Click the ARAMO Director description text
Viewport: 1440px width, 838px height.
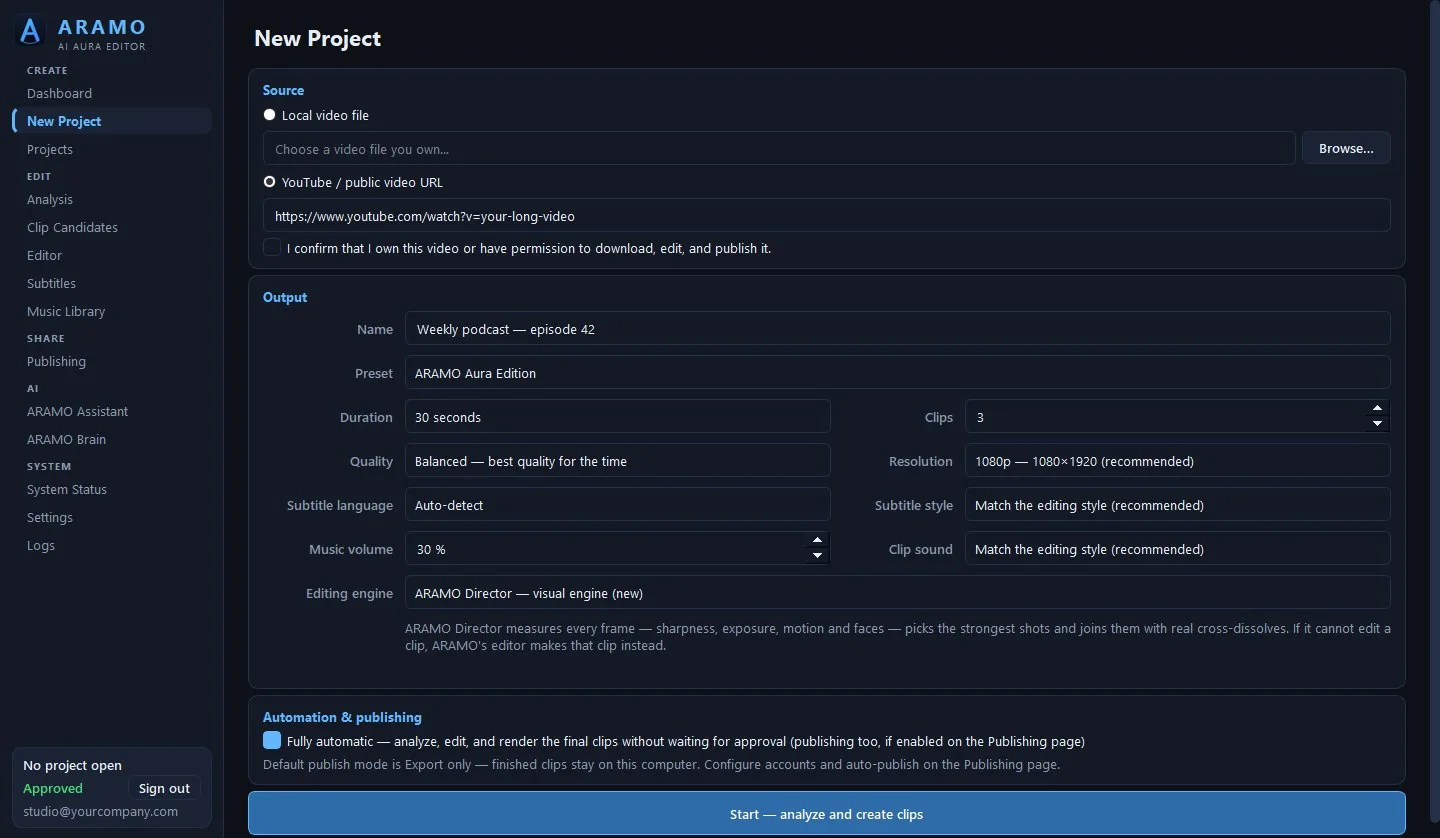tap(897, 637)
